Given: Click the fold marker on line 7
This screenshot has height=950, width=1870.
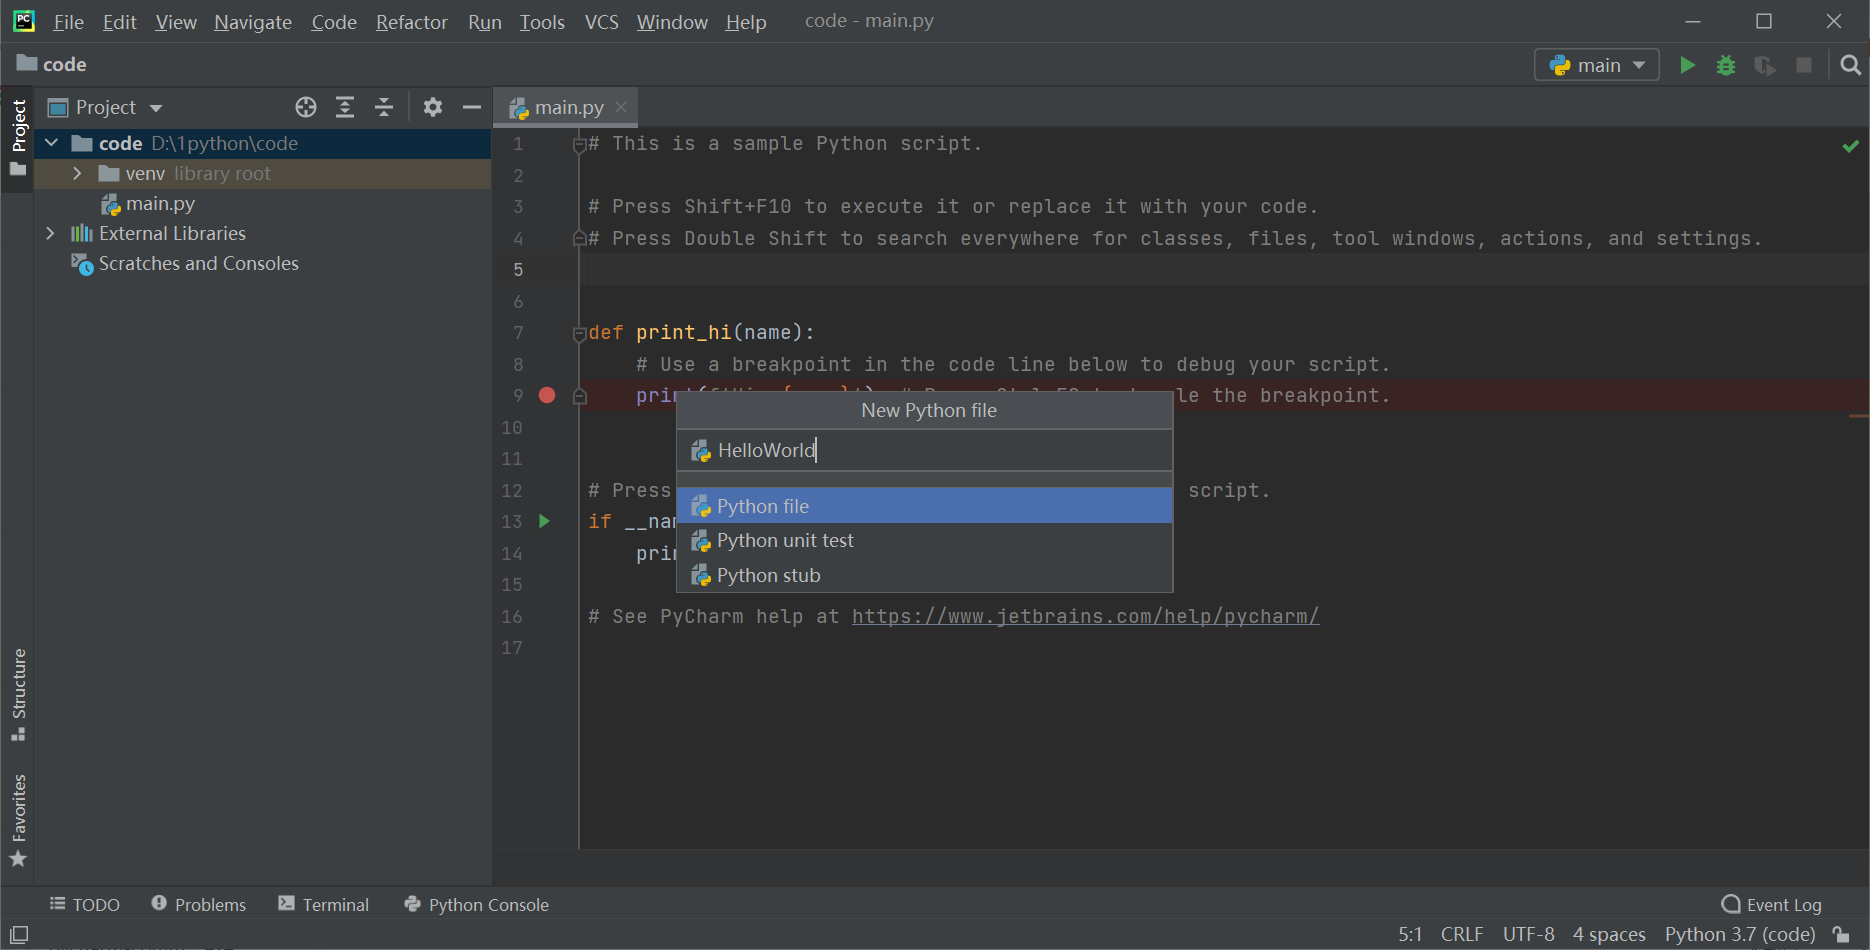Looking at the screenshot, I should coord(579,334).
